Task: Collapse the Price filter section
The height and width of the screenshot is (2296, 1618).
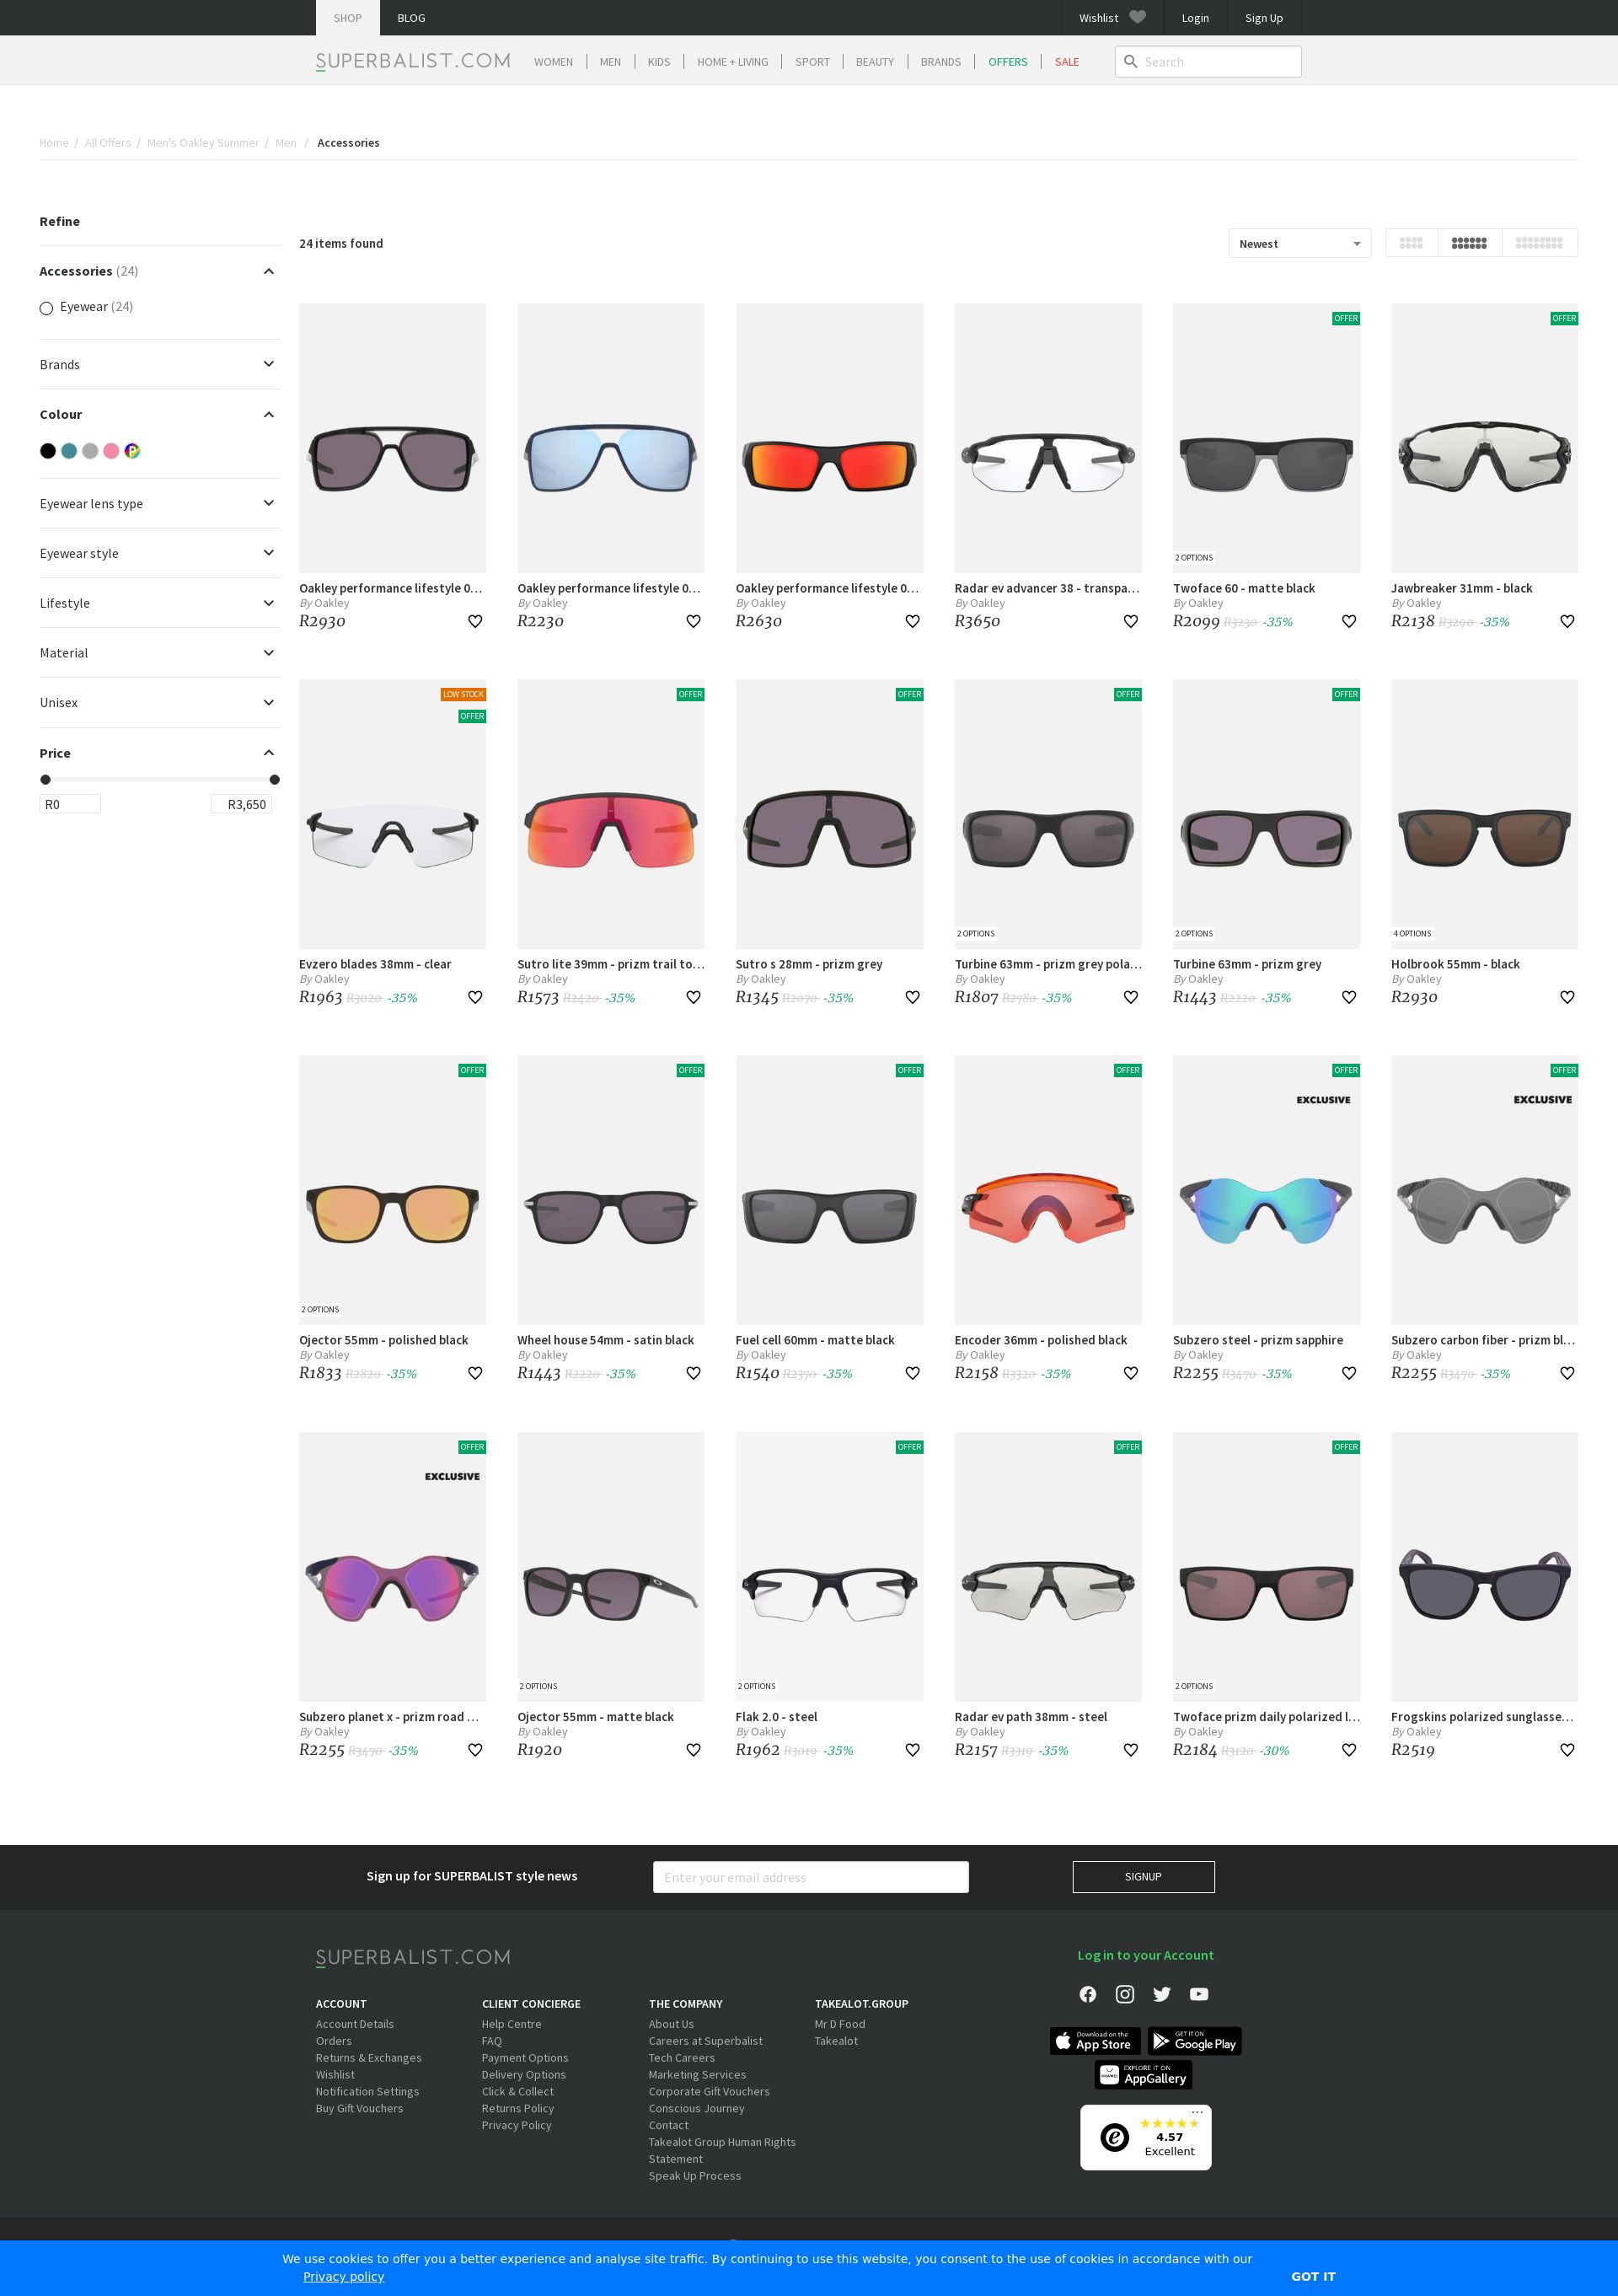Action: click(268, 752)
